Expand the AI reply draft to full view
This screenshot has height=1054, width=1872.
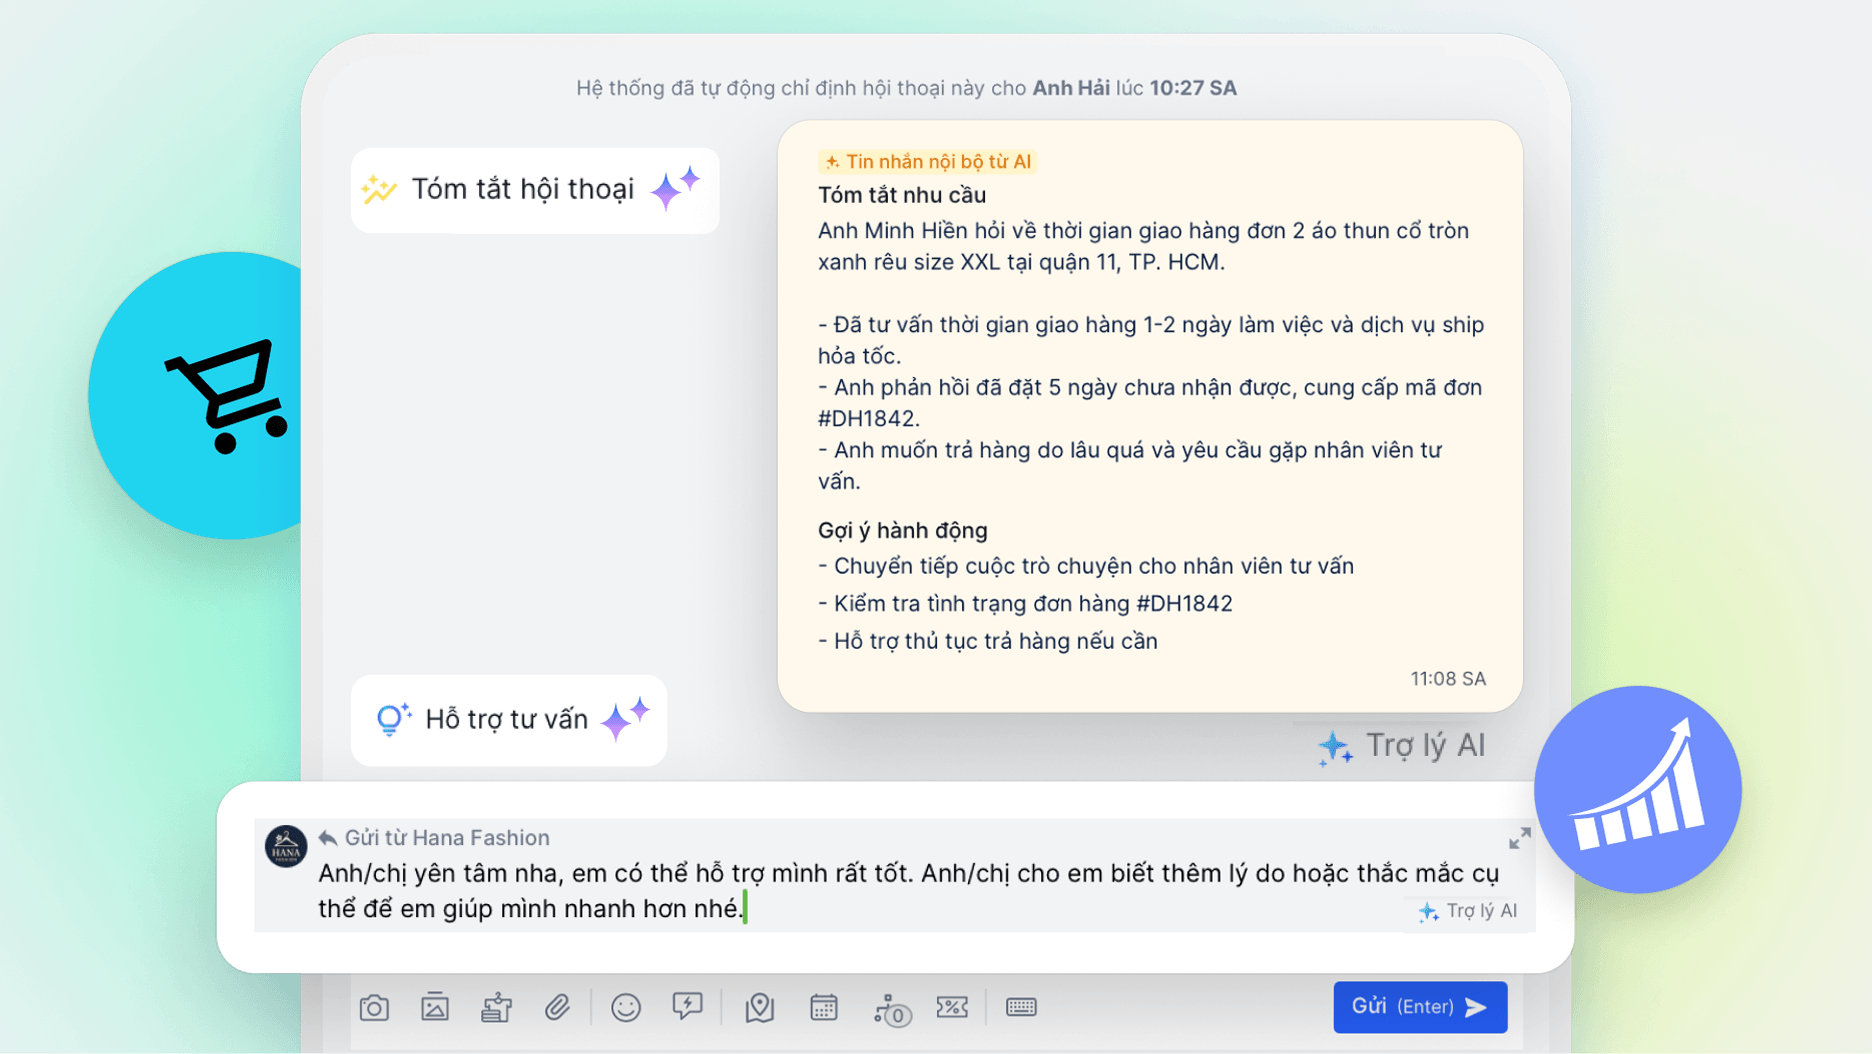1519,839
